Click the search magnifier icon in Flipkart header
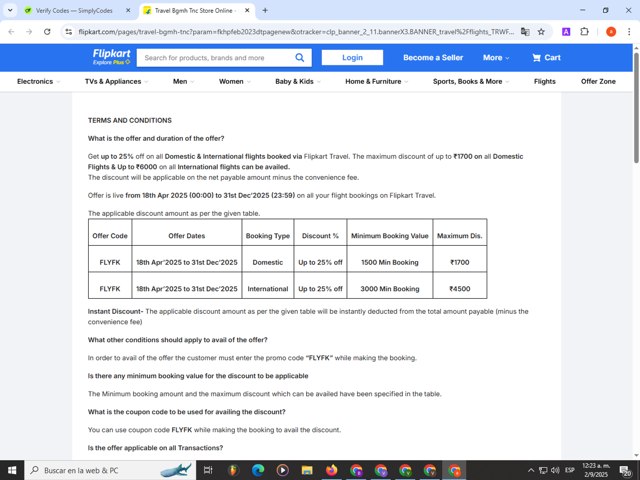The width and height of the screenshot is (640, 480). [300, 58]
